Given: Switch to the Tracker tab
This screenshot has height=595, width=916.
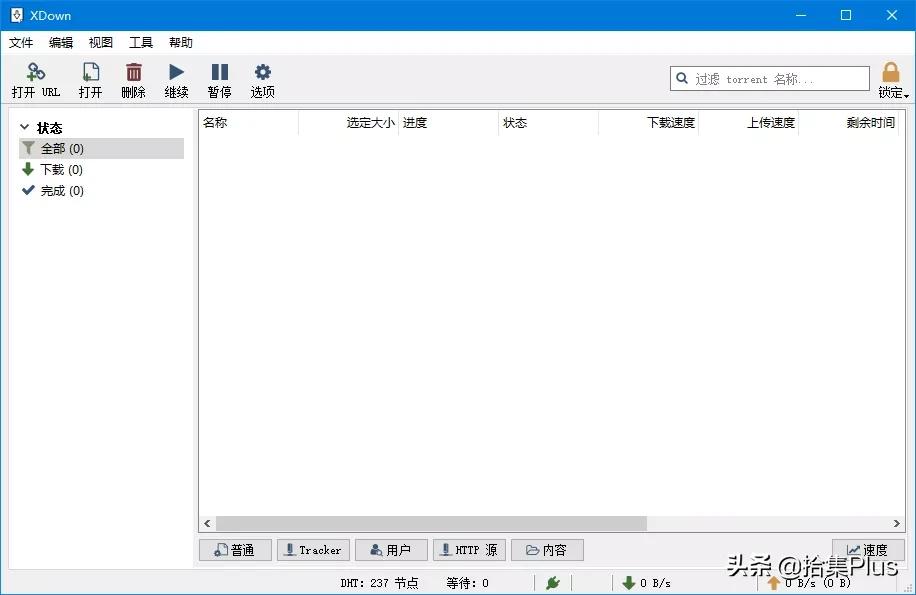Looking at the screenshot, I should point(313,549).
